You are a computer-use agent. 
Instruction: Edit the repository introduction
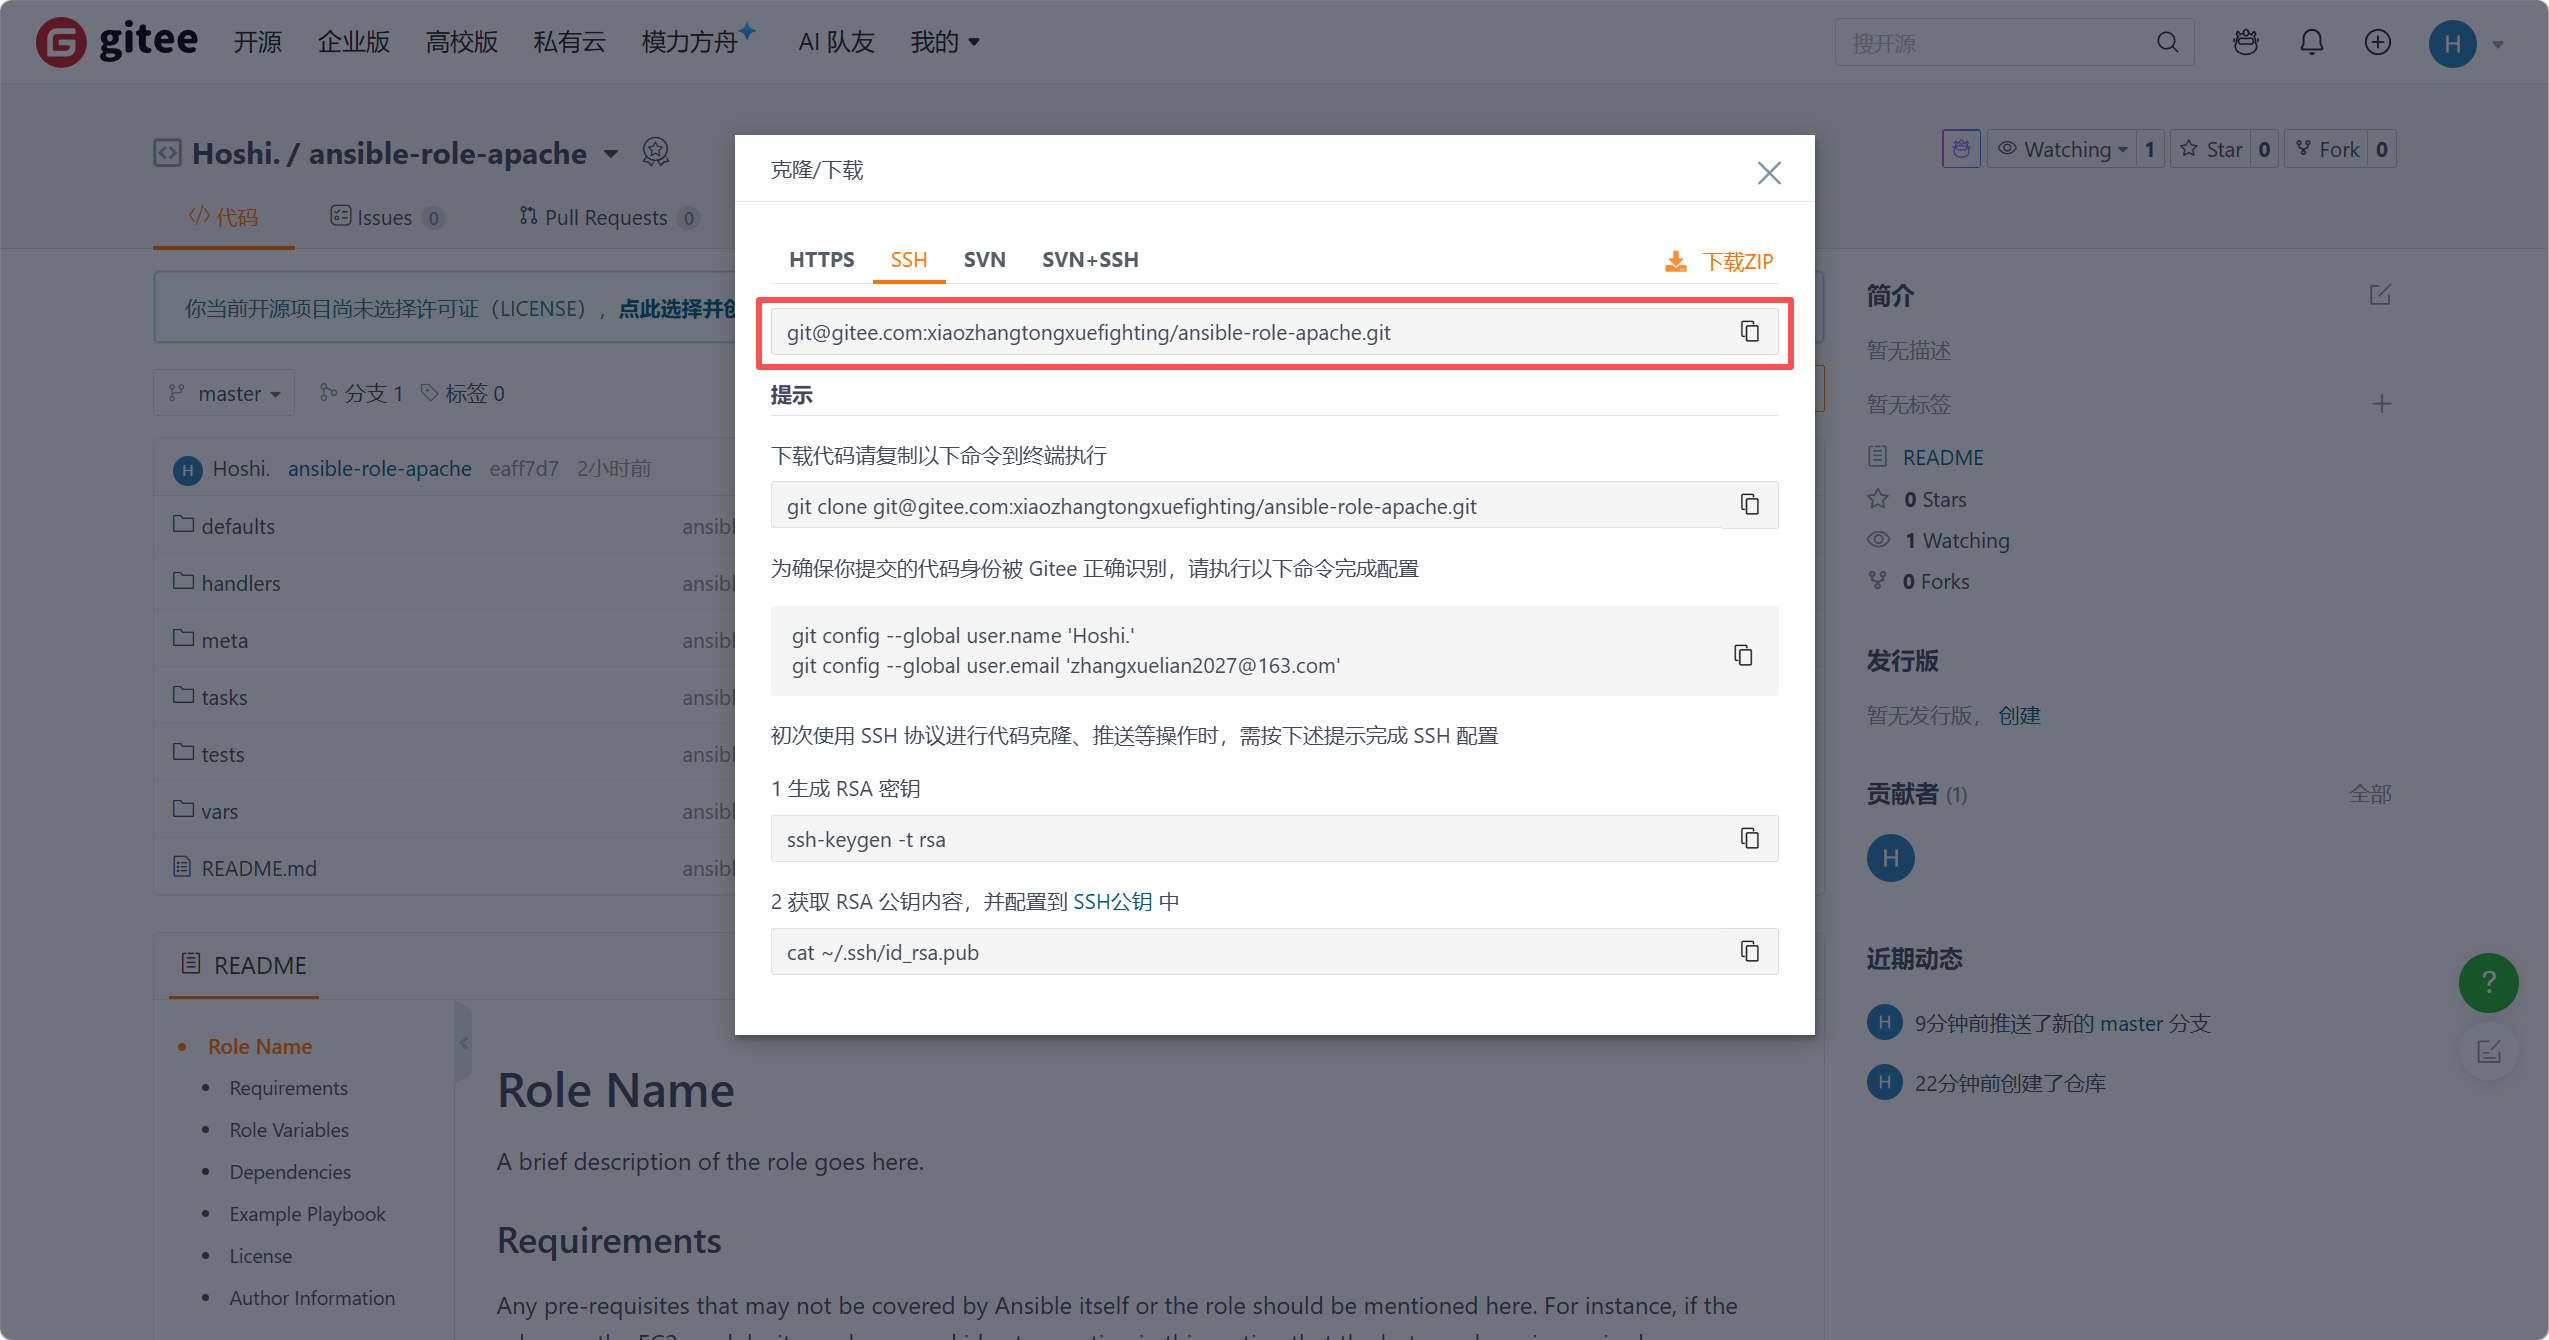click(x=2380, y=295)
